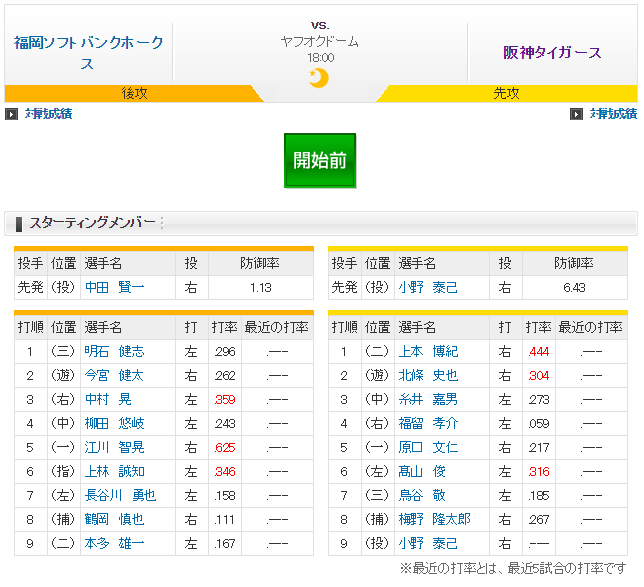This screenshot has height=587, width=644.
Task: Click the 後攻 orange banner
Action: (134, 93)
